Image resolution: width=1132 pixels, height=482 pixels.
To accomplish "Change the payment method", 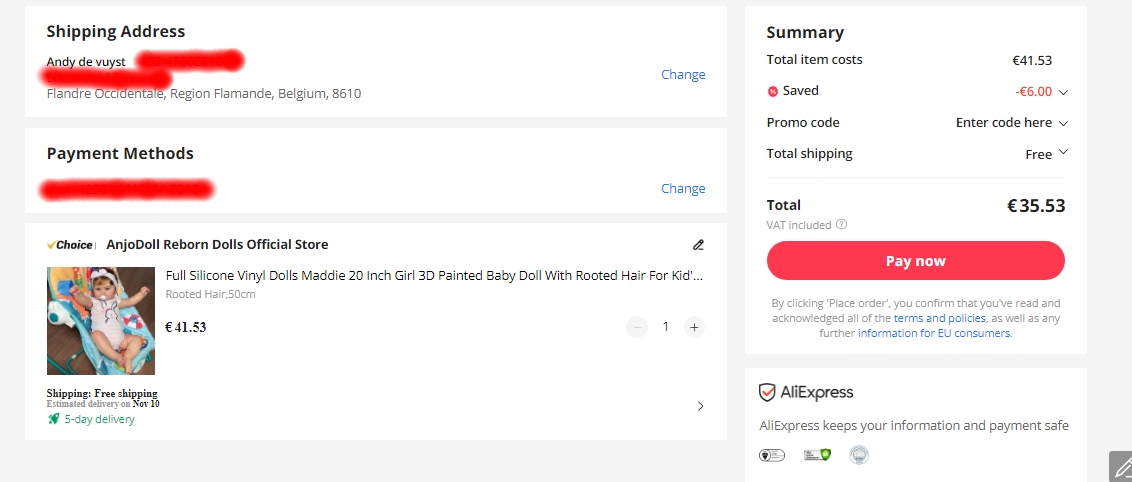I will [683, 188].
